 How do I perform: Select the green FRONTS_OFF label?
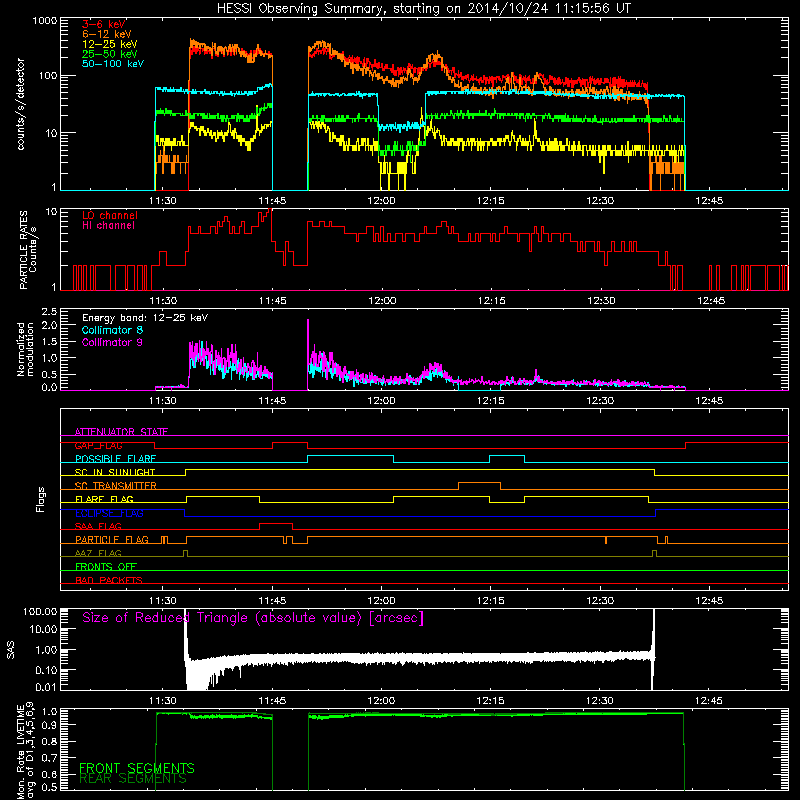click(106, 567)
